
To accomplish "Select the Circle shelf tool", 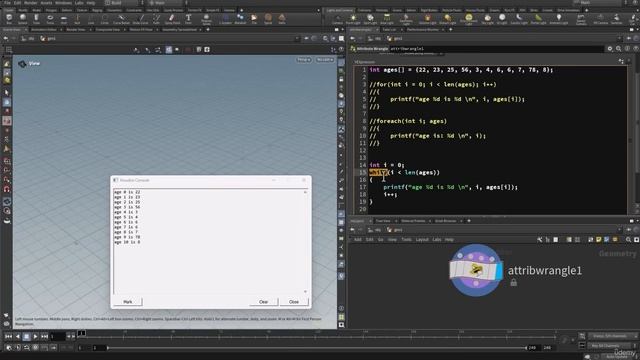I will coord(105,19).
